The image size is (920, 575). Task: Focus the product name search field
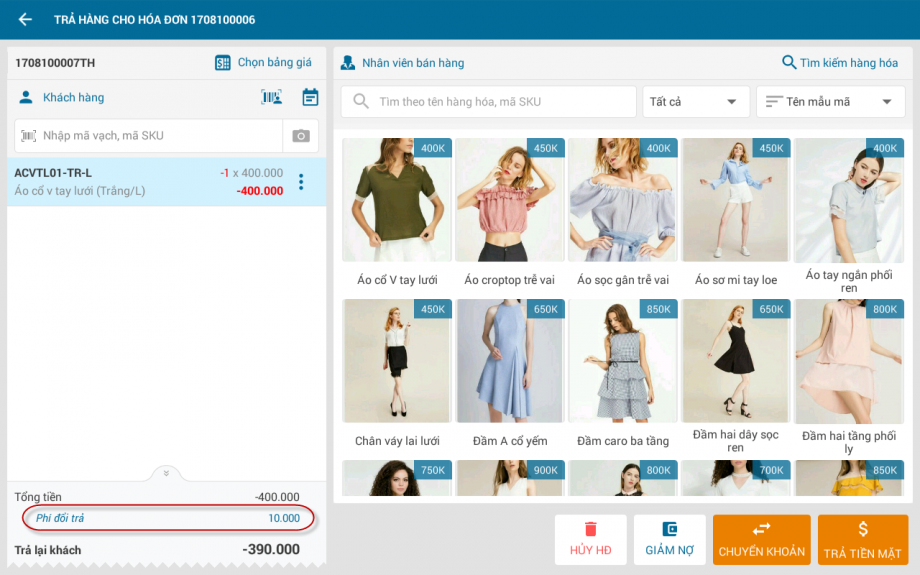click(489, 102)
